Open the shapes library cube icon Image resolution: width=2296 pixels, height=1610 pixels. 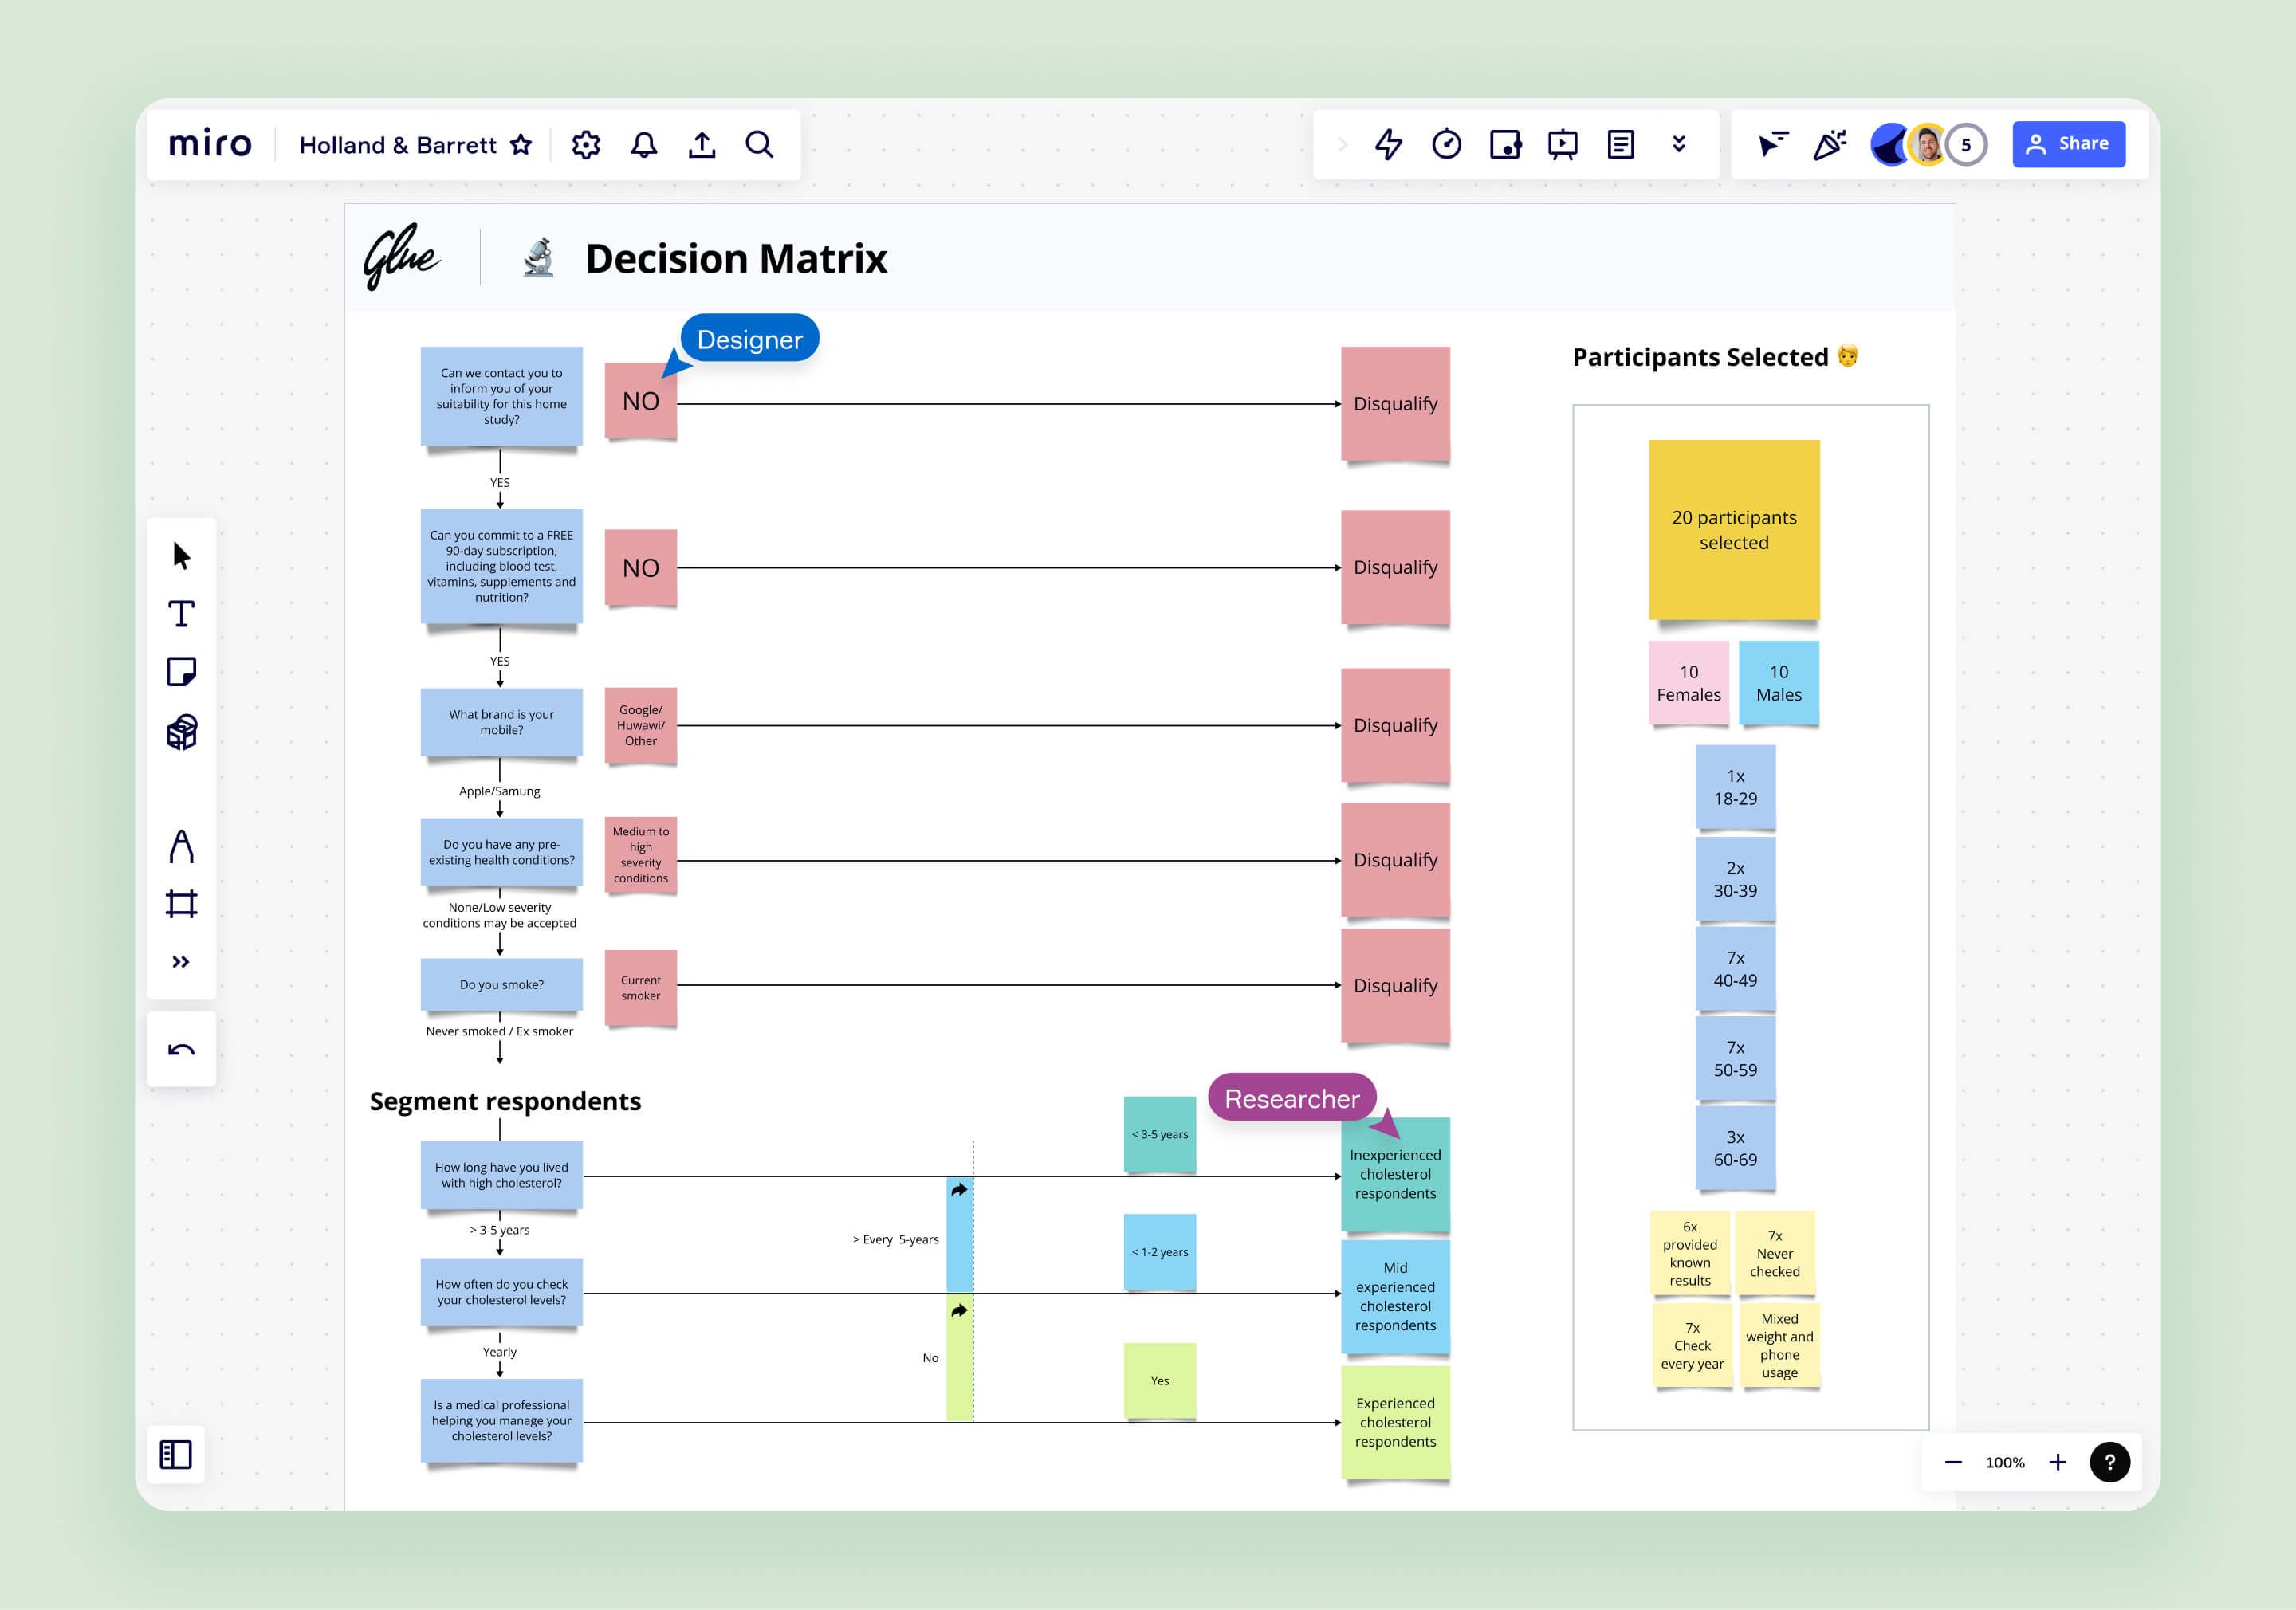pyautogui.click(x=181, y=732)
